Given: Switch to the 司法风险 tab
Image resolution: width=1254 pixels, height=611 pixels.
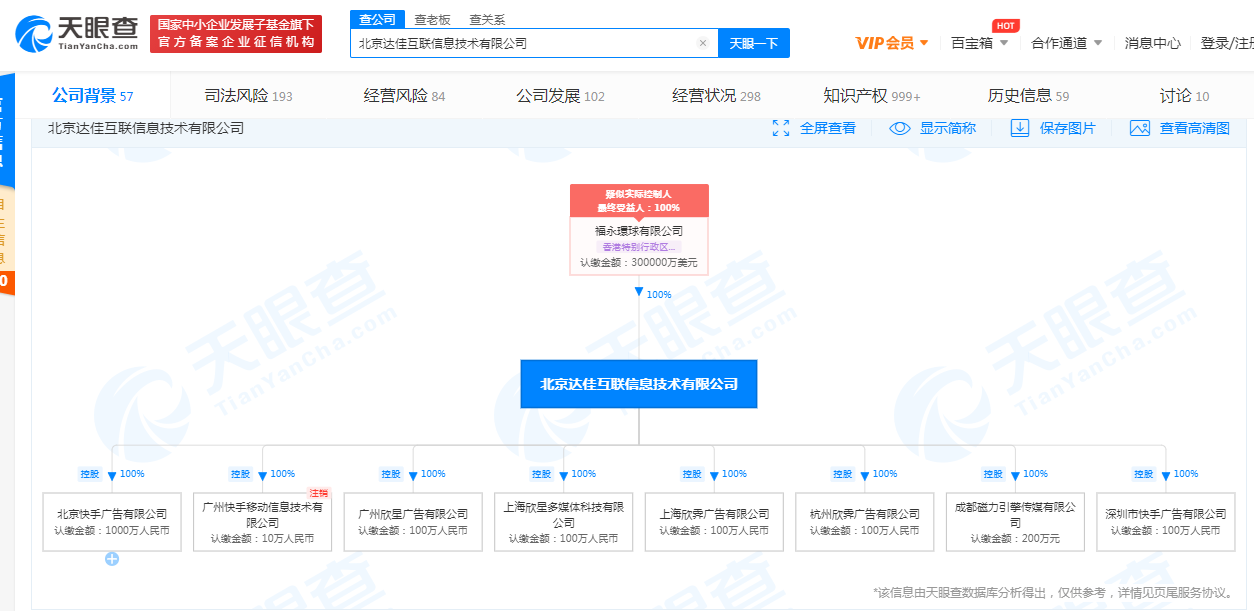Looking at the screenshot, I should [x=248, y=96].
